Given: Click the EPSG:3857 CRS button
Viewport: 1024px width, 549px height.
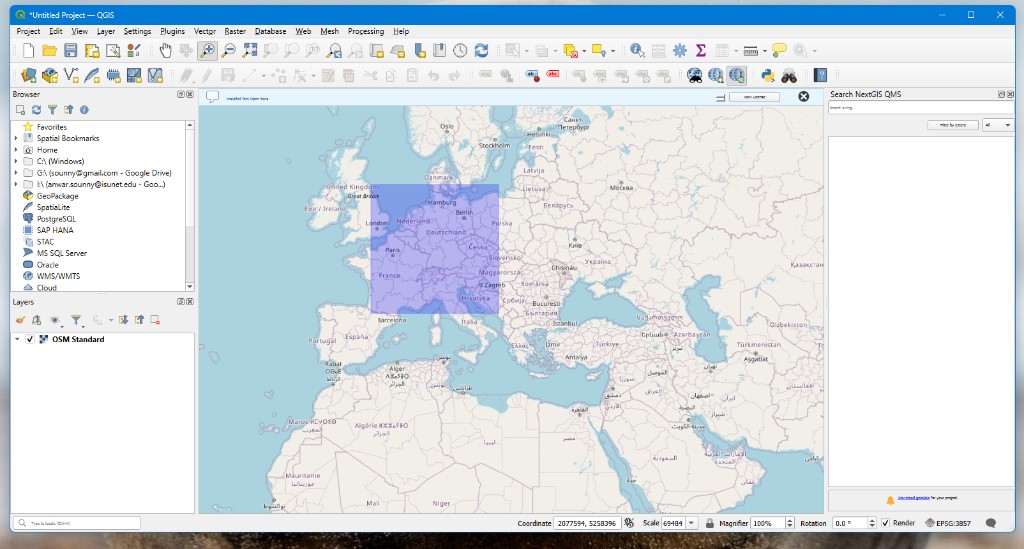Looking at the screenshot, I should click(x=948, y=523).
